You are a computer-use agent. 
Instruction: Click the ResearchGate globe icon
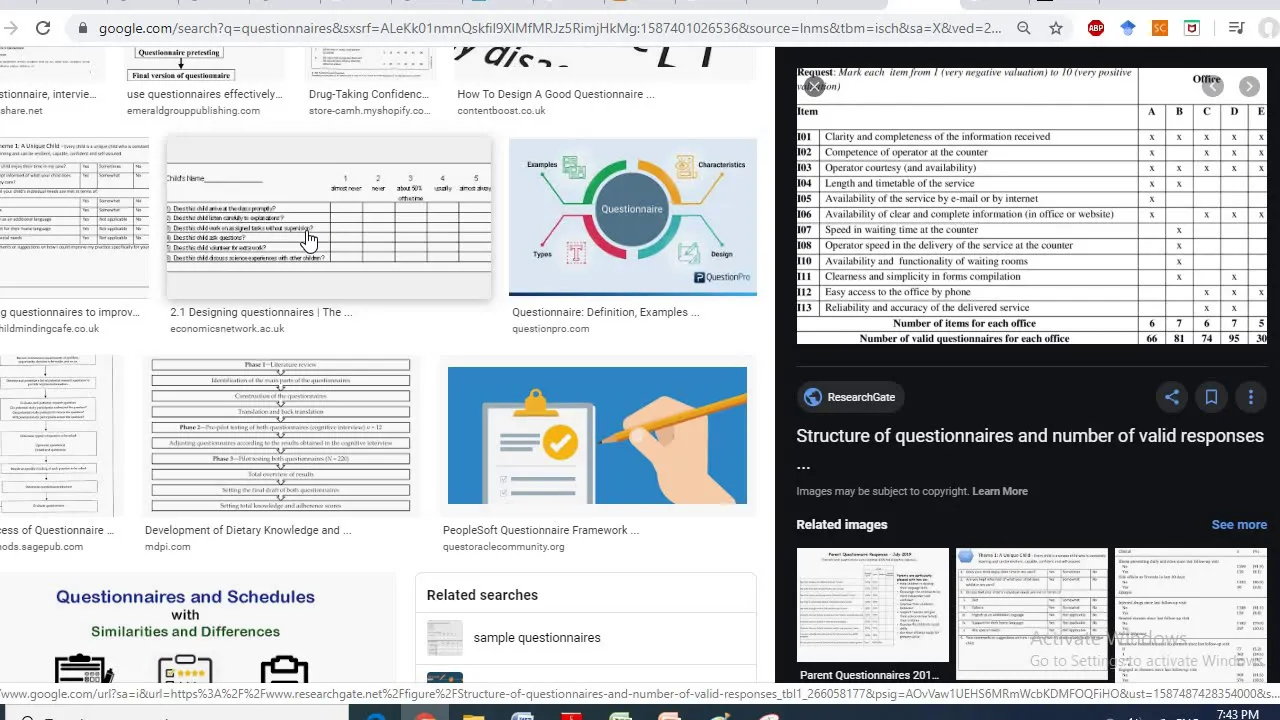click(813, 397)
